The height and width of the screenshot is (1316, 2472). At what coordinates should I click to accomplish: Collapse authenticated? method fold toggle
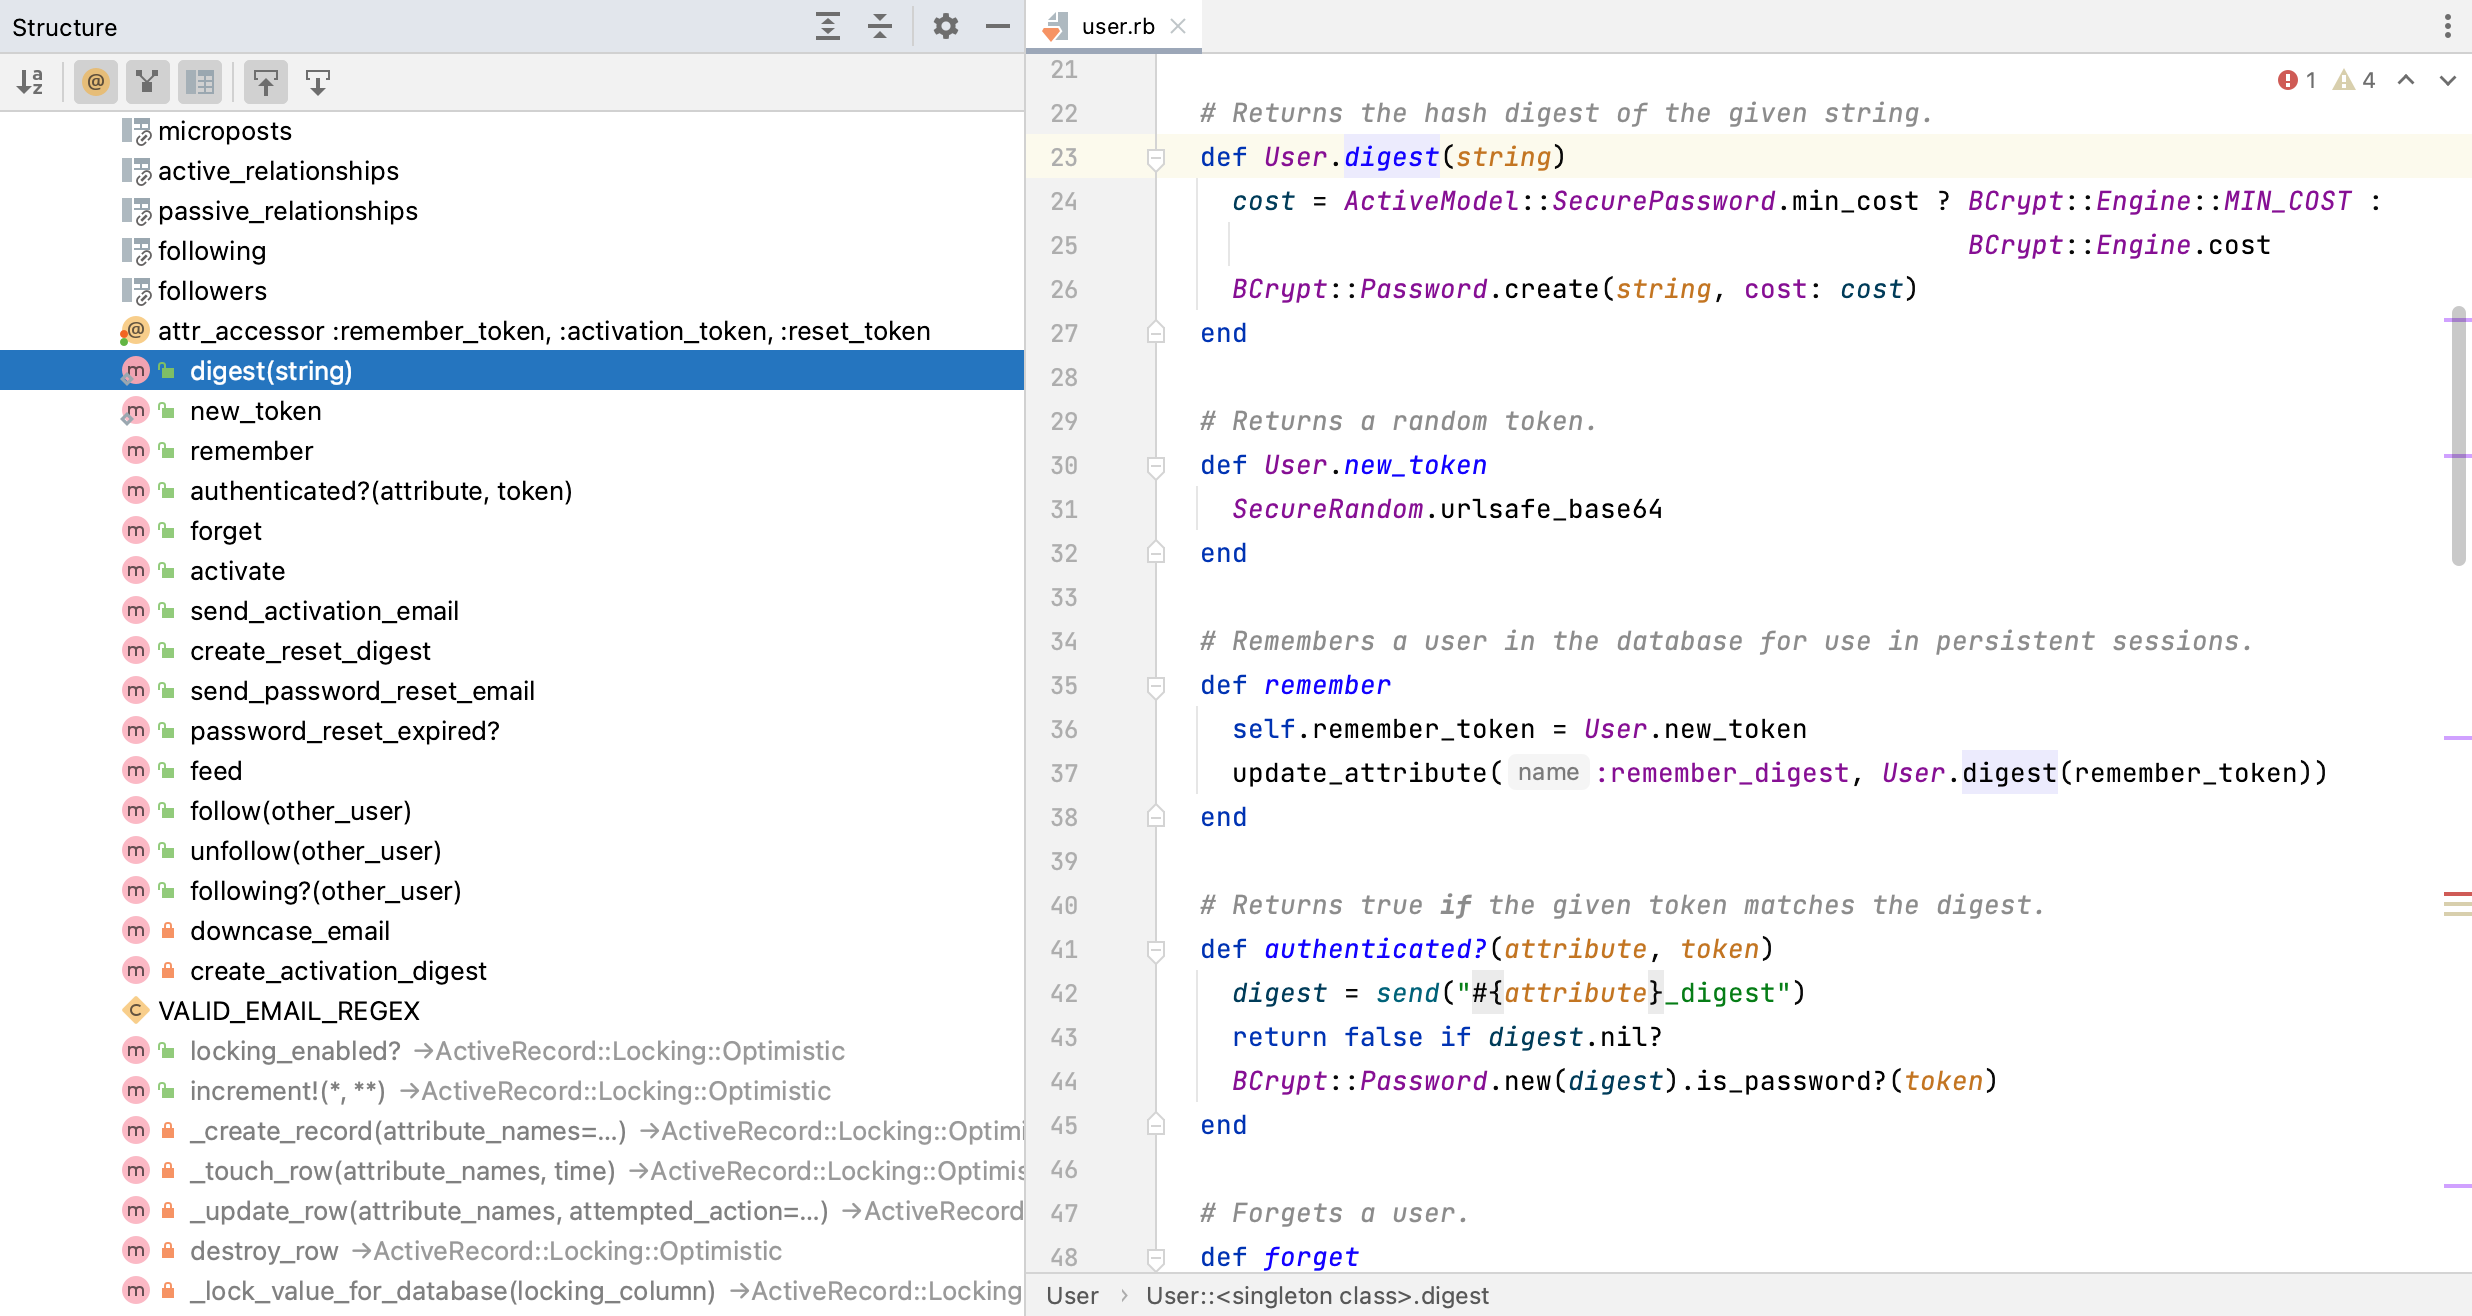click(x=1156, y=949)
